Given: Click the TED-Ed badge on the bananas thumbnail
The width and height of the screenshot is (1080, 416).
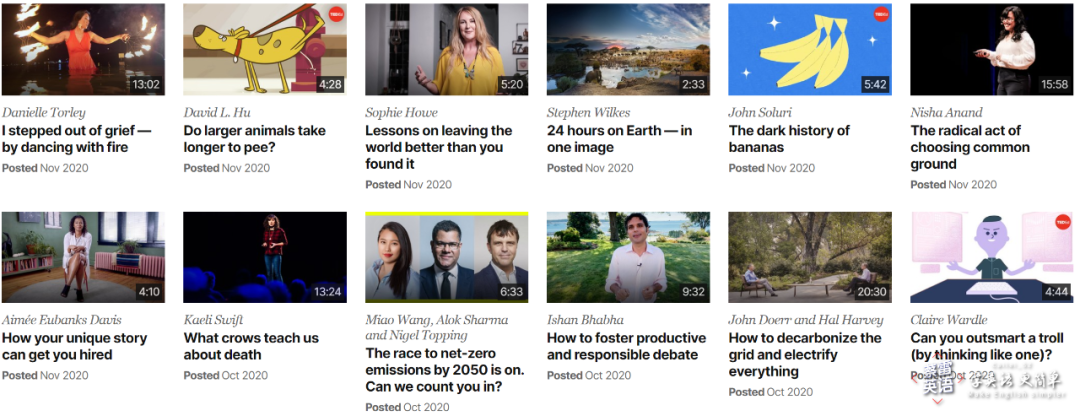Looking at the screenshot, I should (881, 14).
